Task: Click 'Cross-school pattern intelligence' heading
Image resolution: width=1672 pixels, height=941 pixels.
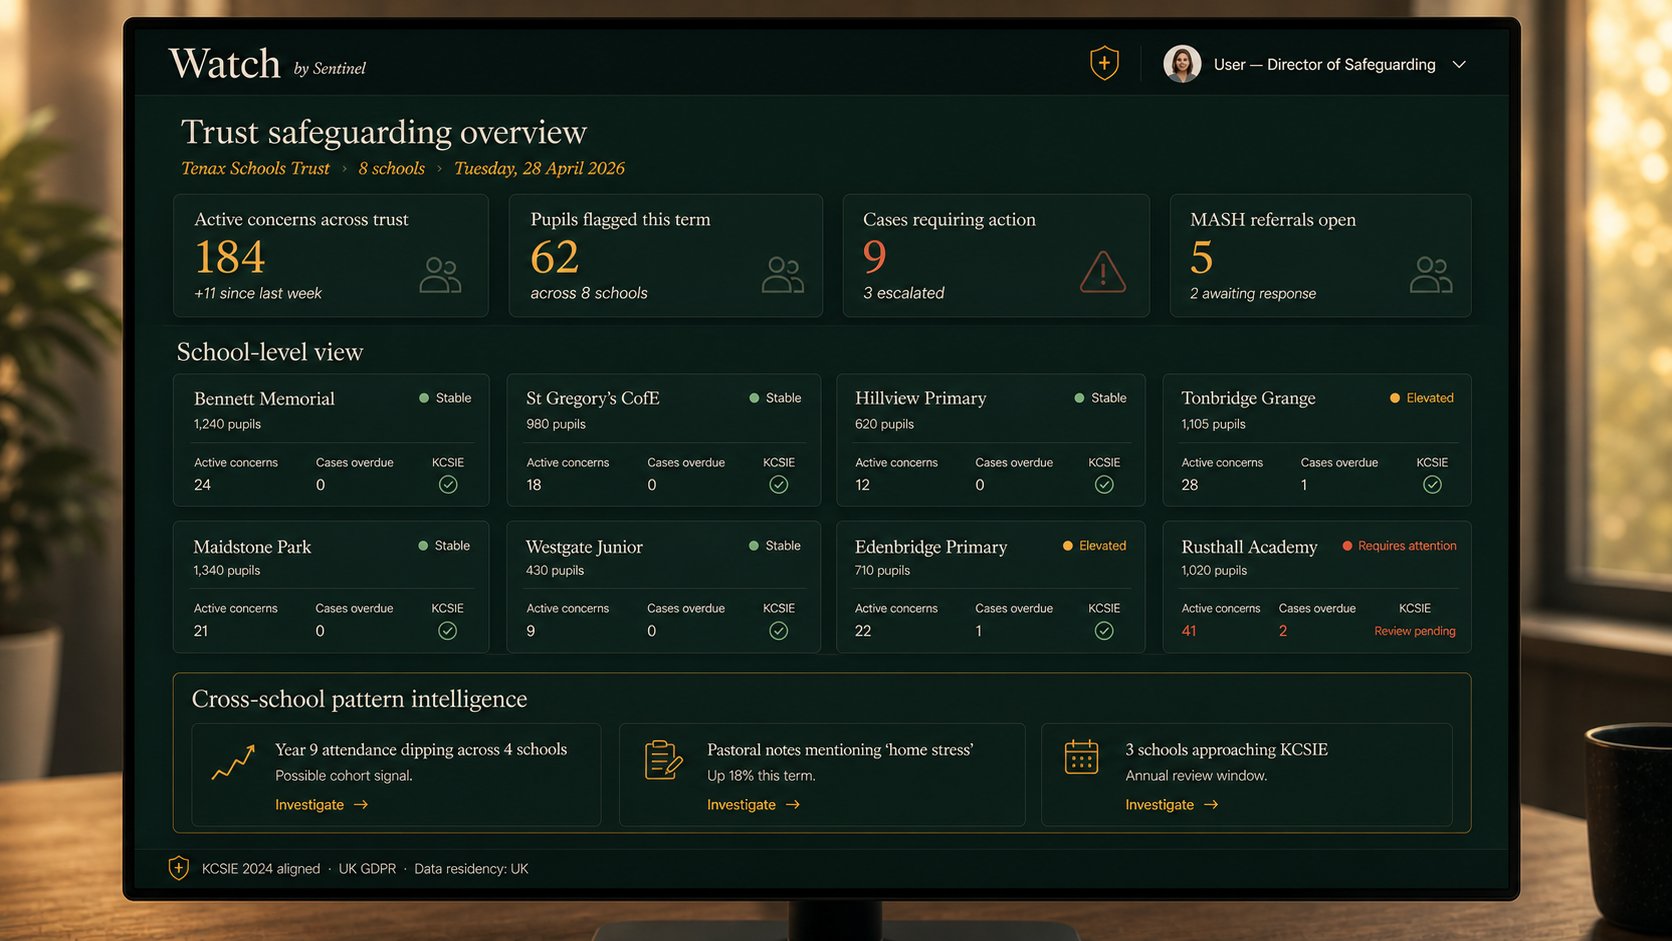Action: click(359, 699)
